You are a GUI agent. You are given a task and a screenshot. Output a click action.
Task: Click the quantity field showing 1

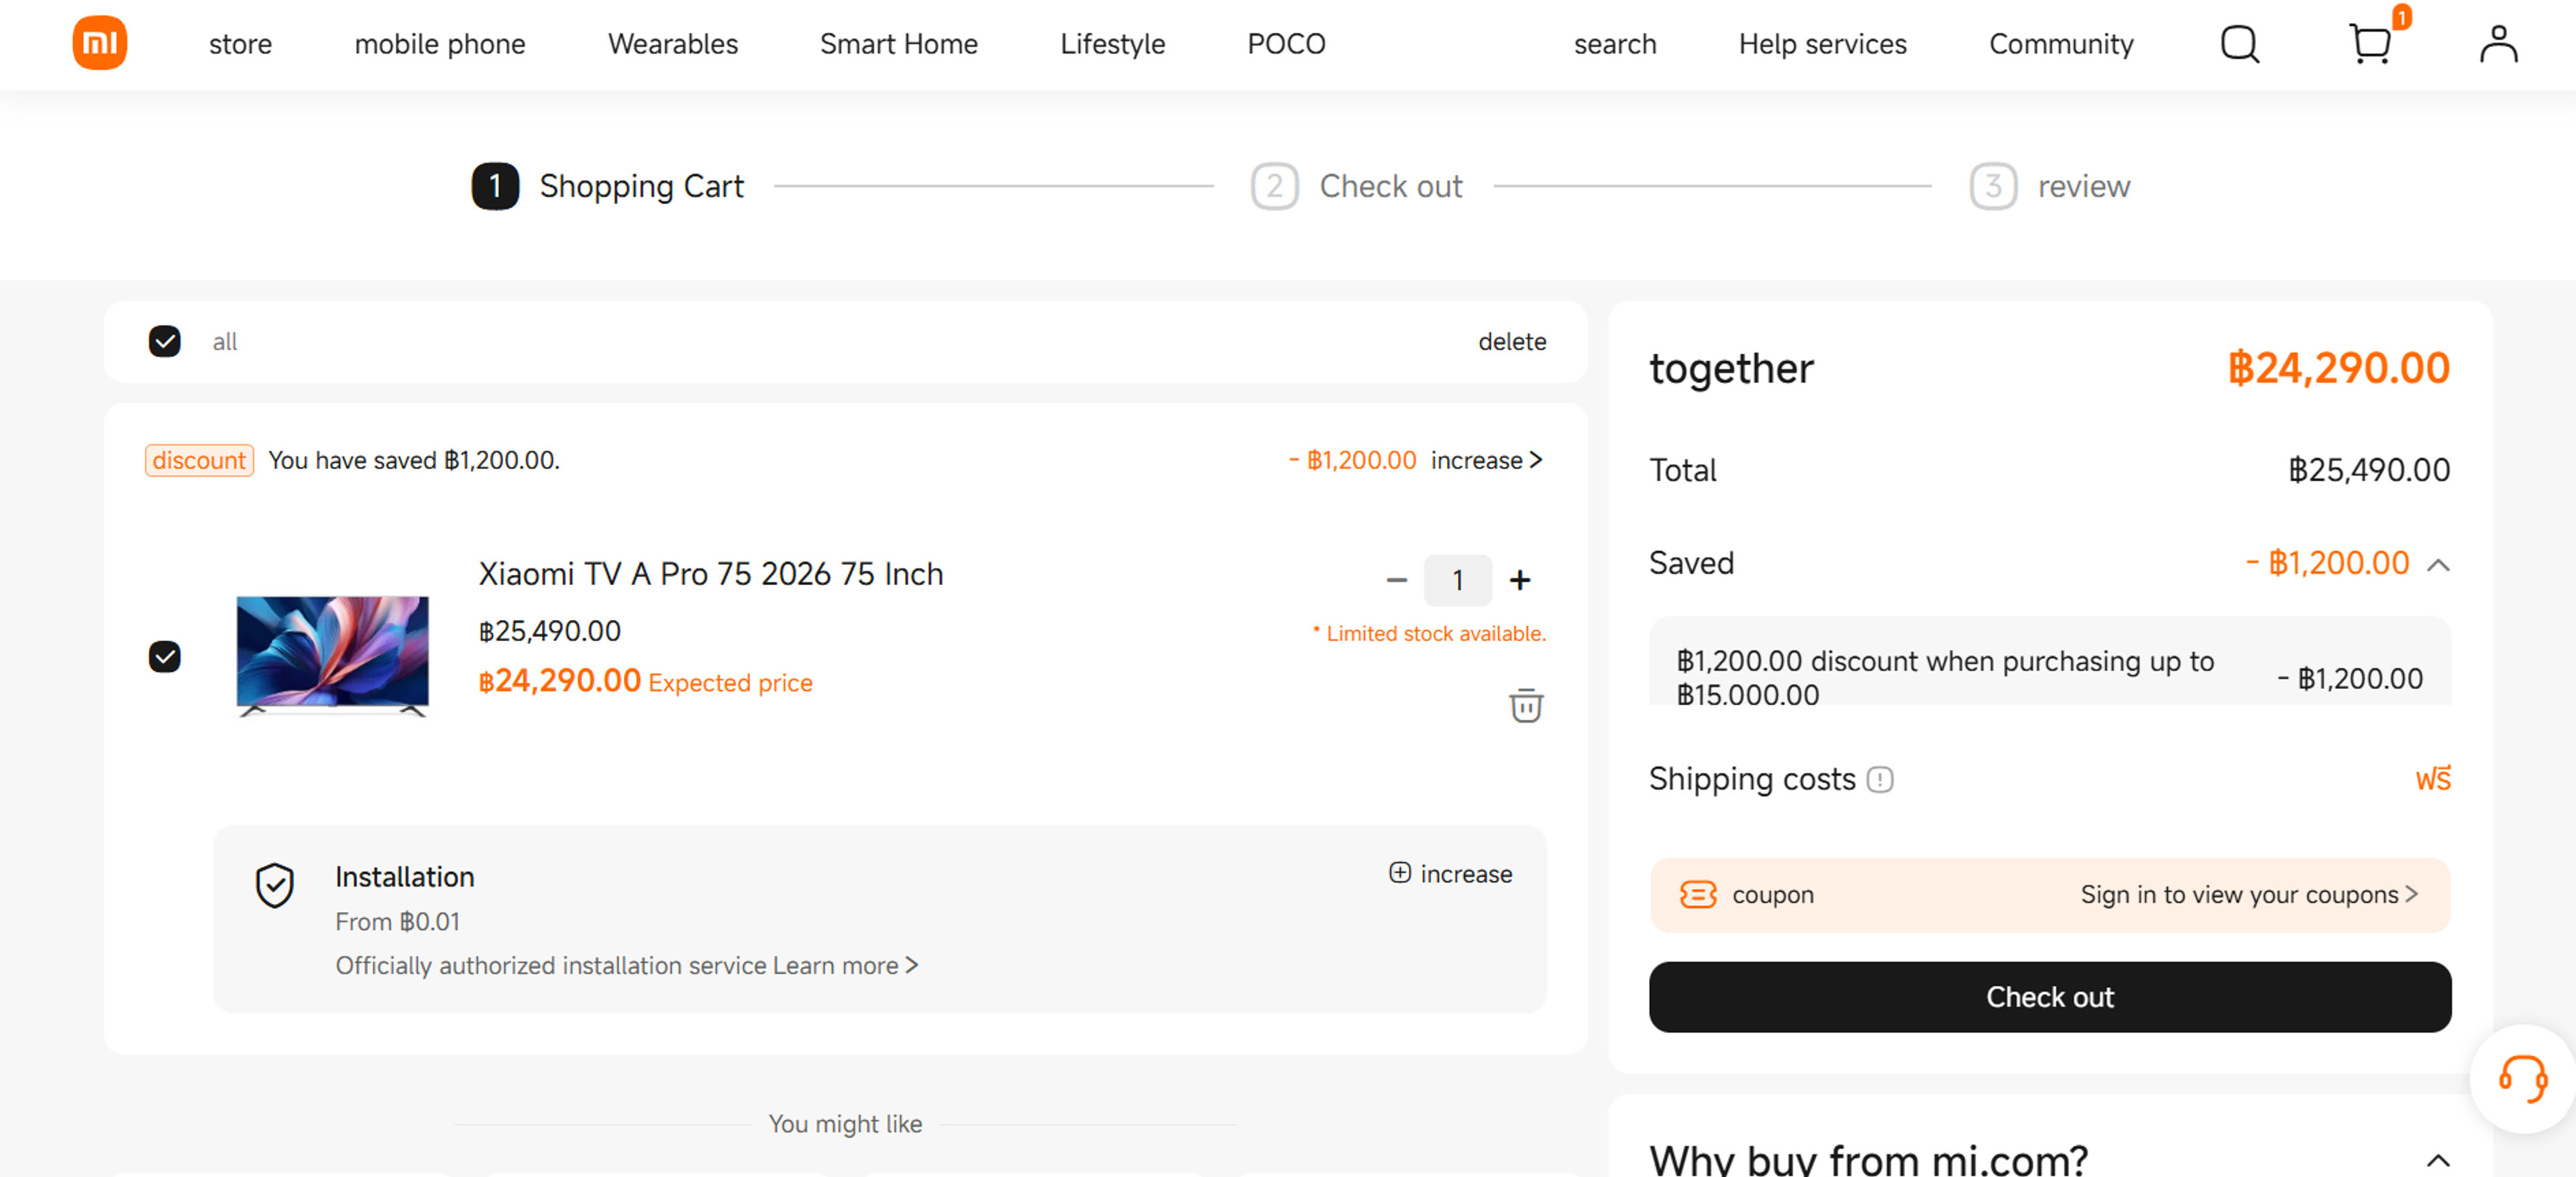click(x=1457, y=580)
